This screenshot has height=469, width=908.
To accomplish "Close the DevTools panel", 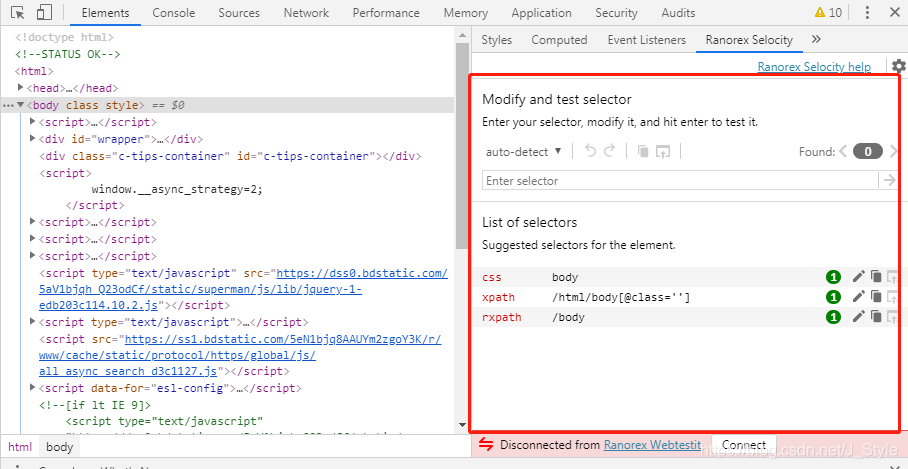I will tap(894, 12).
